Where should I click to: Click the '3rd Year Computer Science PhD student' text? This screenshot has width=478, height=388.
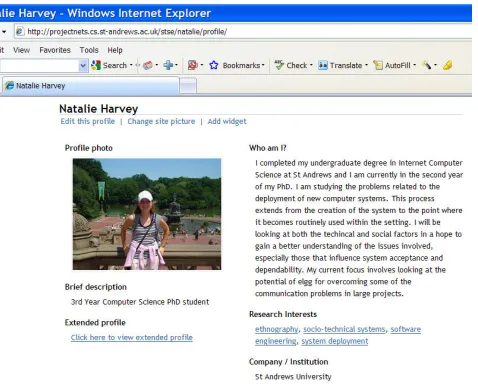coord(140,302)
